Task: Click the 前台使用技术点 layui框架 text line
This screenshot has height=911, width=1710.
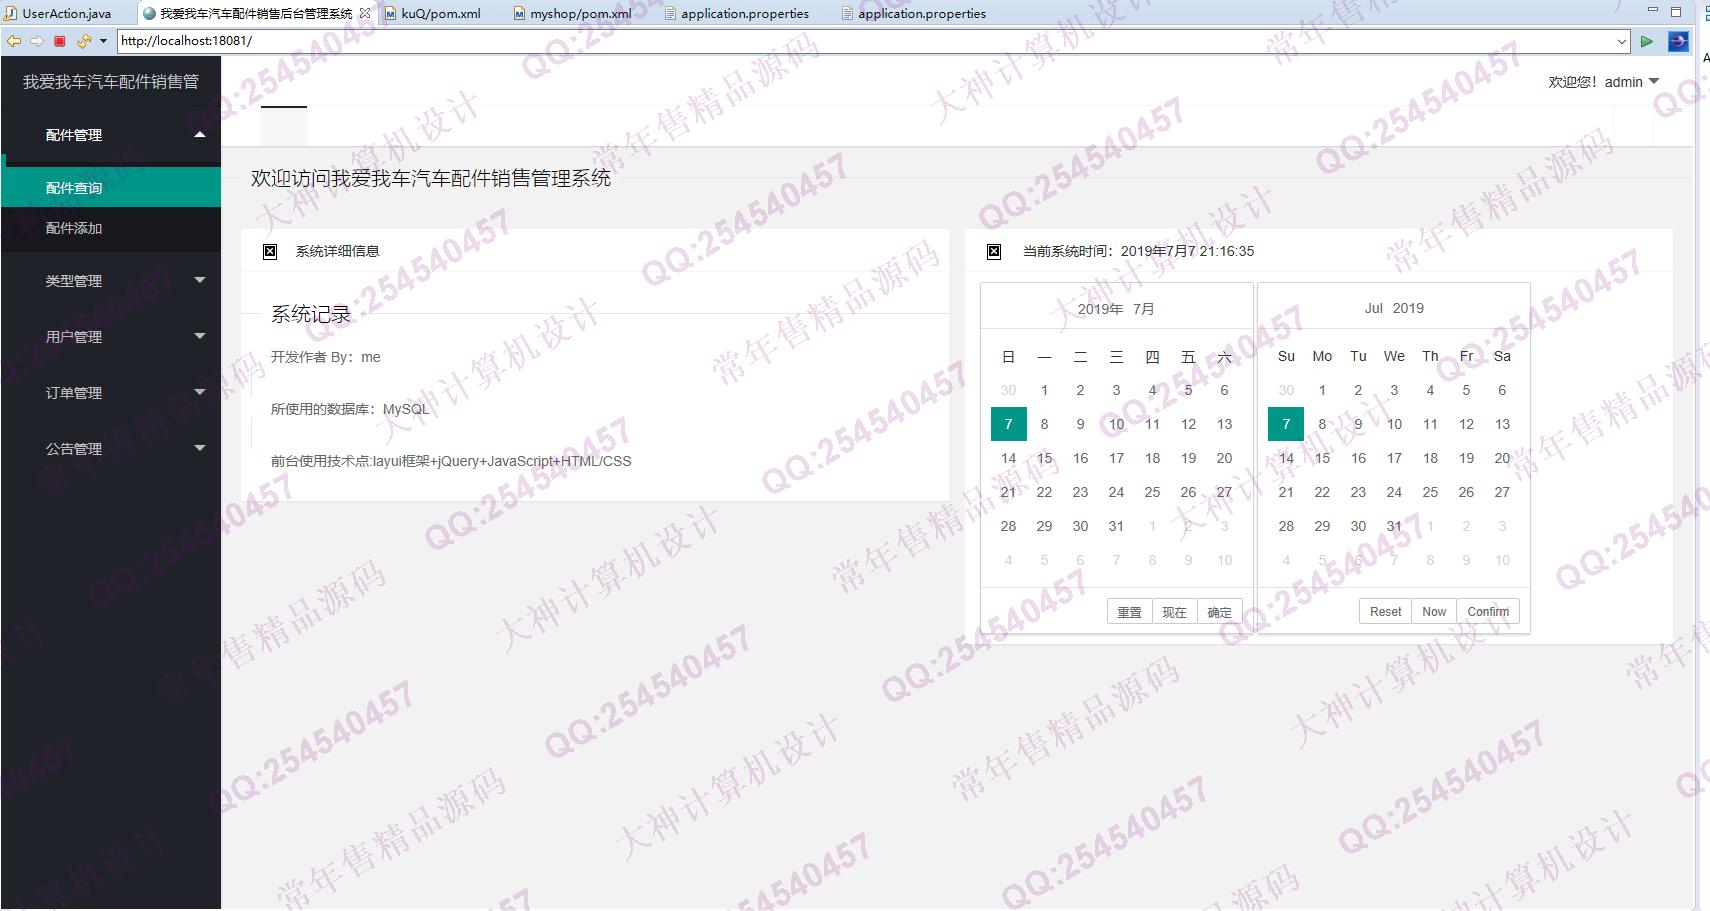Action: [x=451, y=461]
